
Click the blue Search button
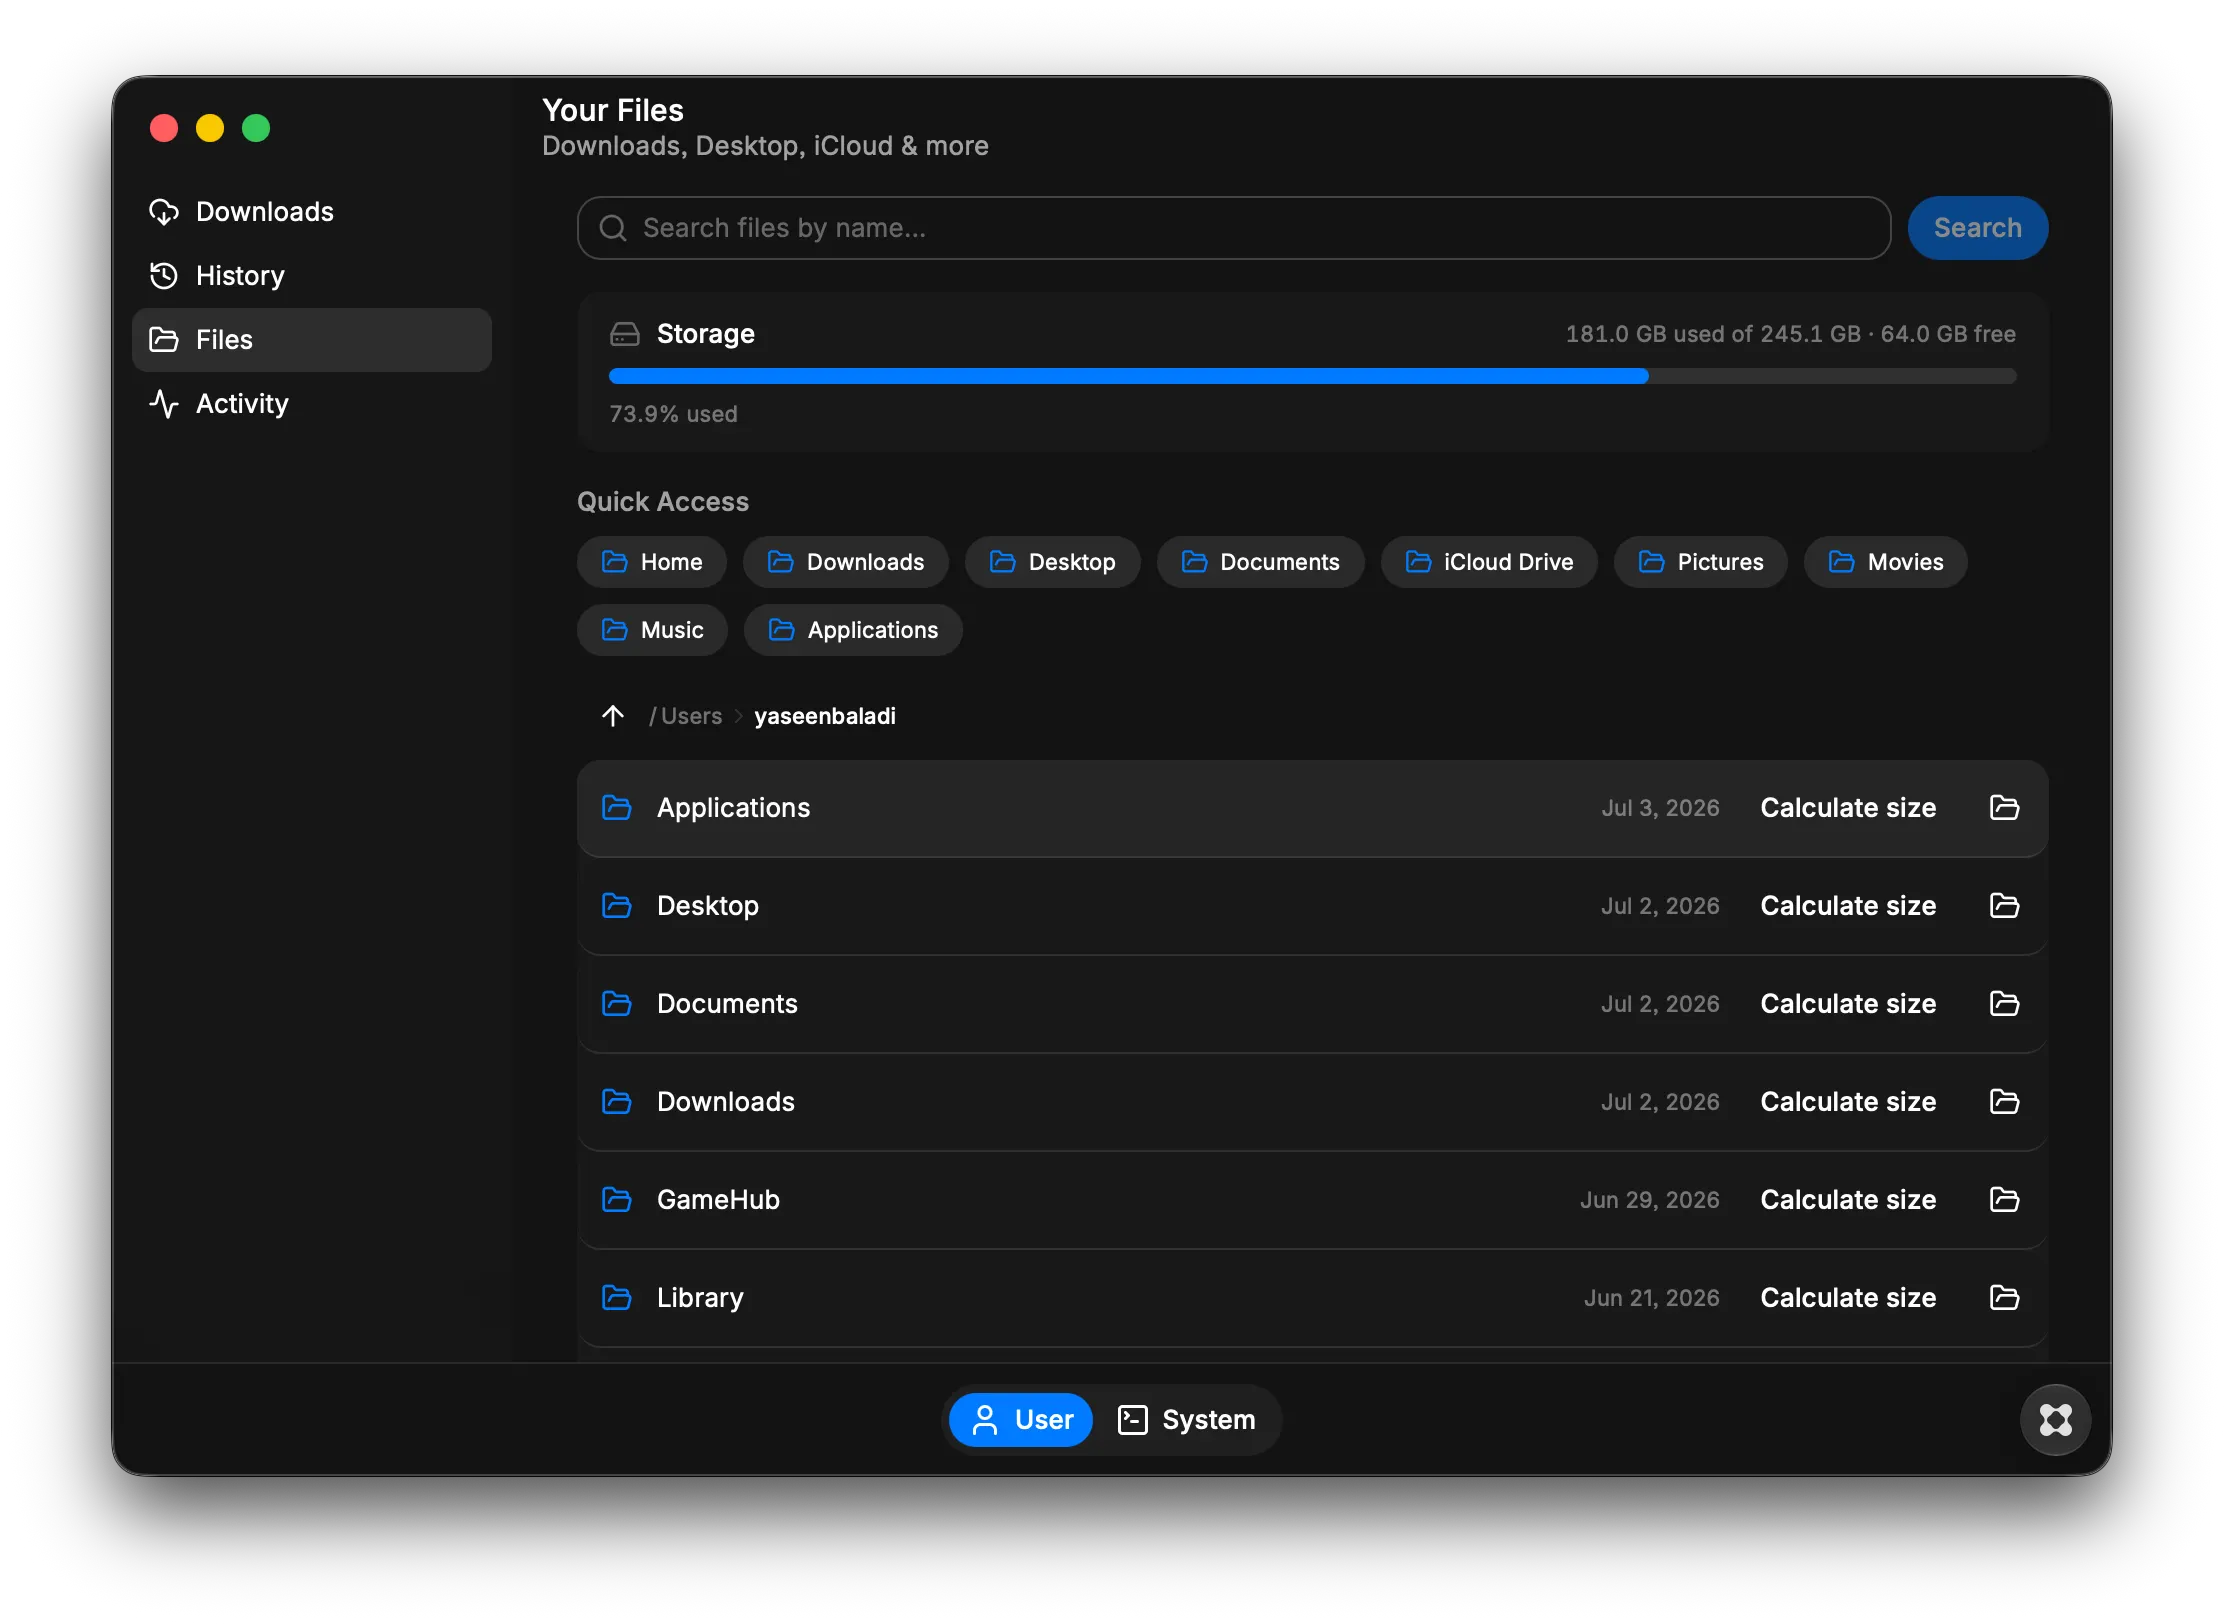pyautogui.click(x=1977, y=228)
